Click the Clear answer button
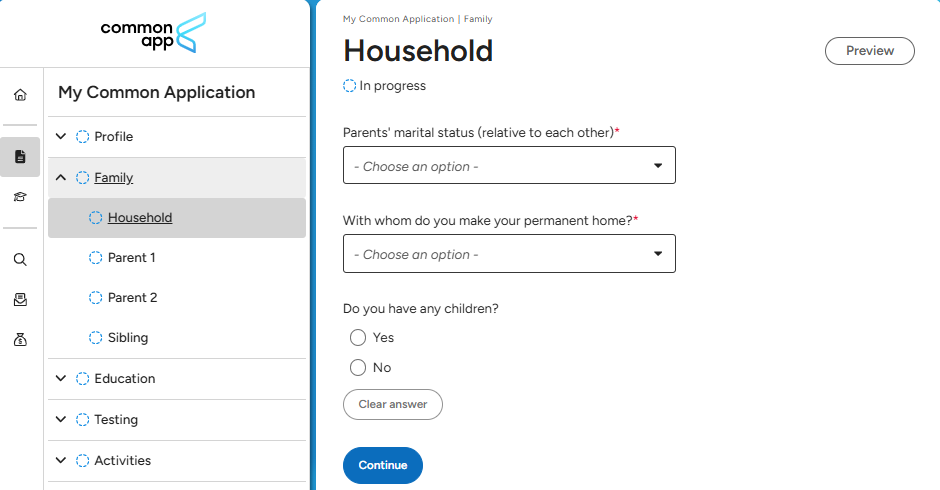Screen dimensions: 940x490 (x=393, y=405)
